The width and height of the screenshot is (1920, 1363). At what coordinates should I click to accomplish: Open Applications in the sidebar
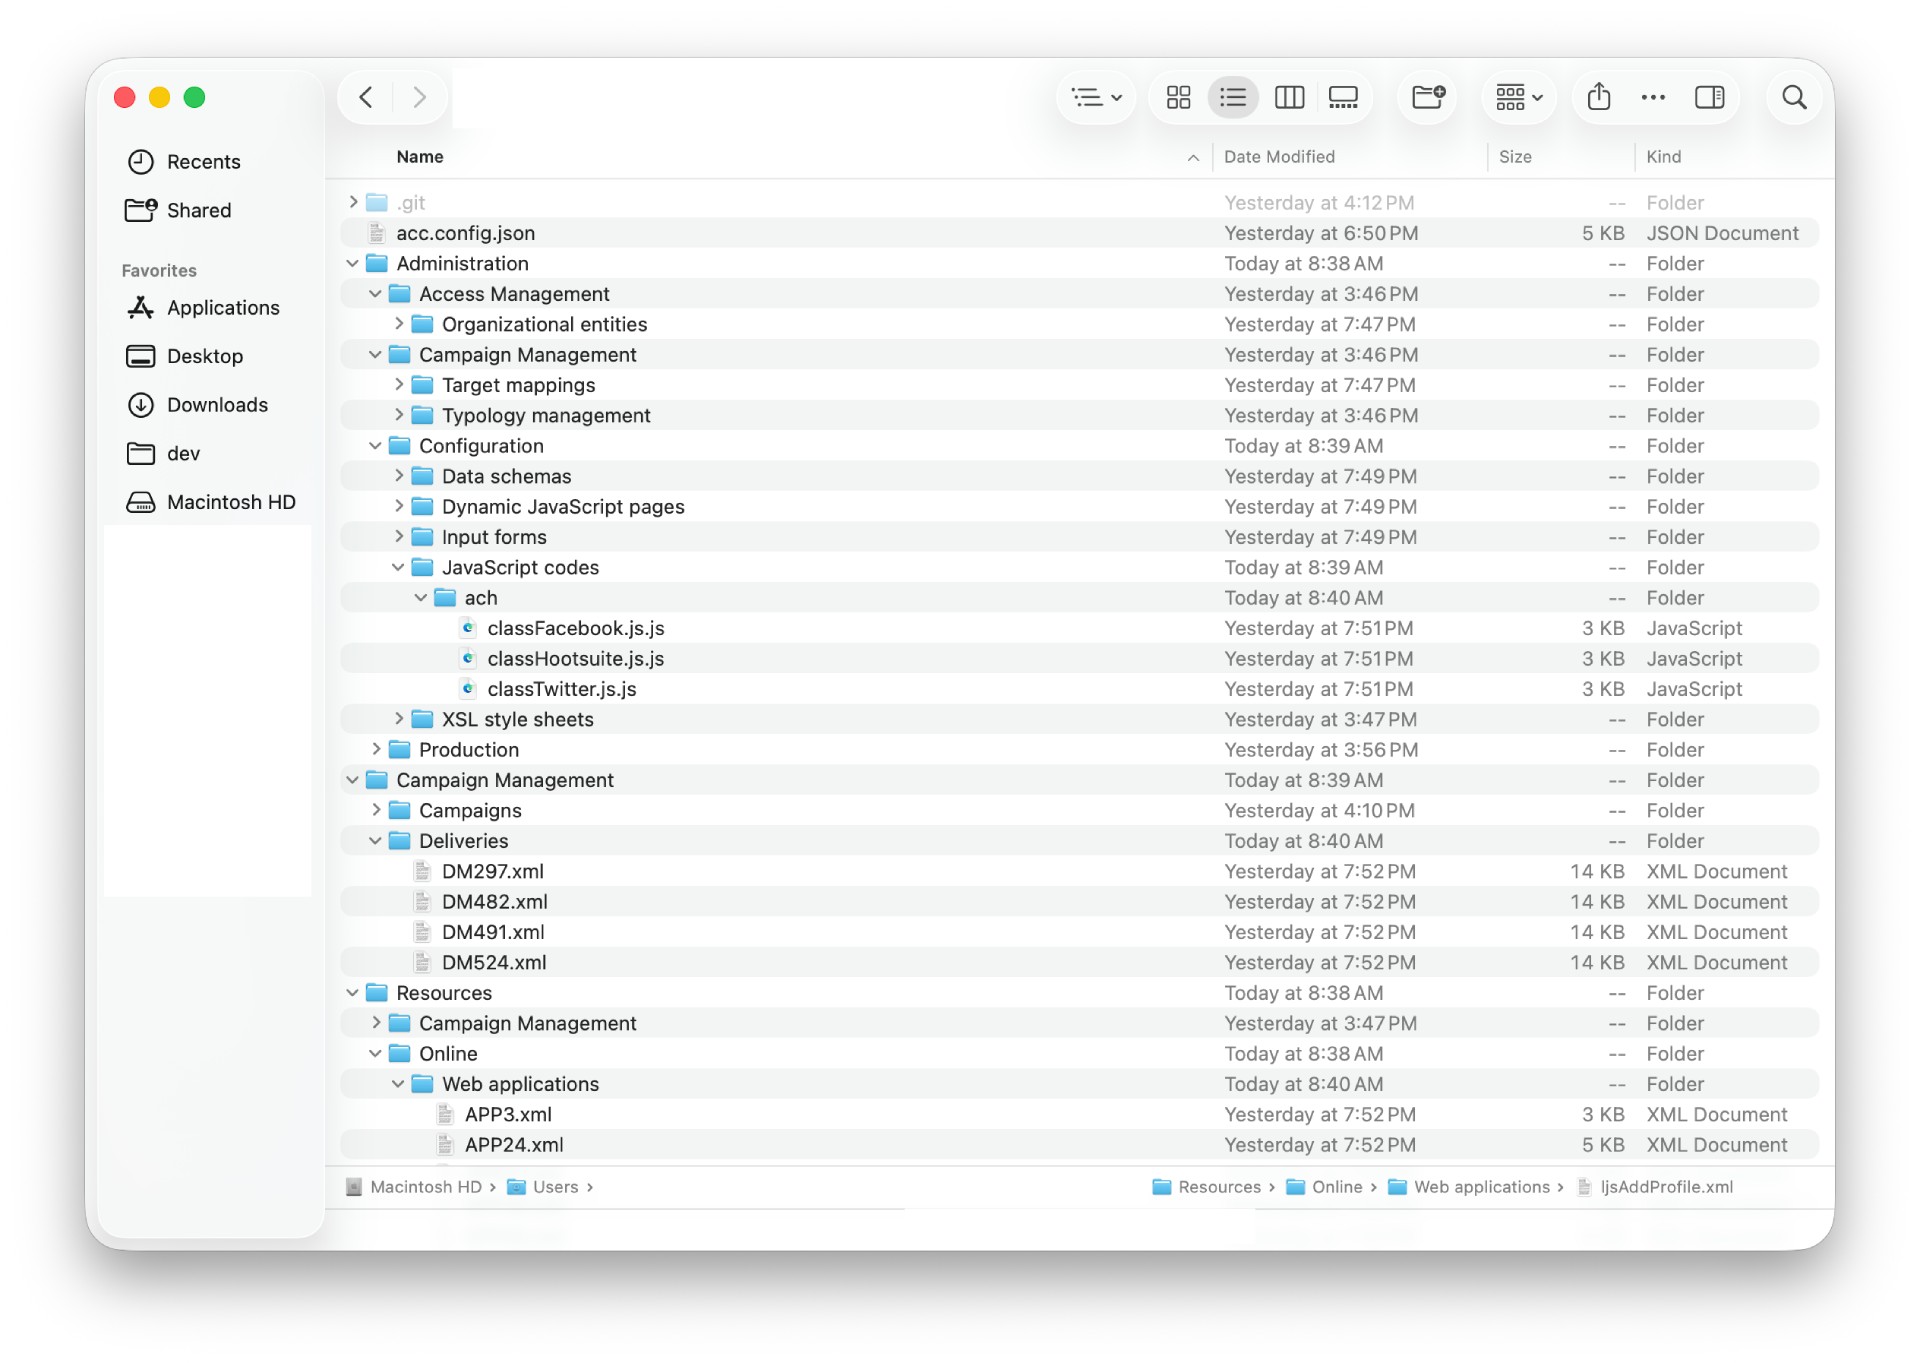click(x=223, y=308)
